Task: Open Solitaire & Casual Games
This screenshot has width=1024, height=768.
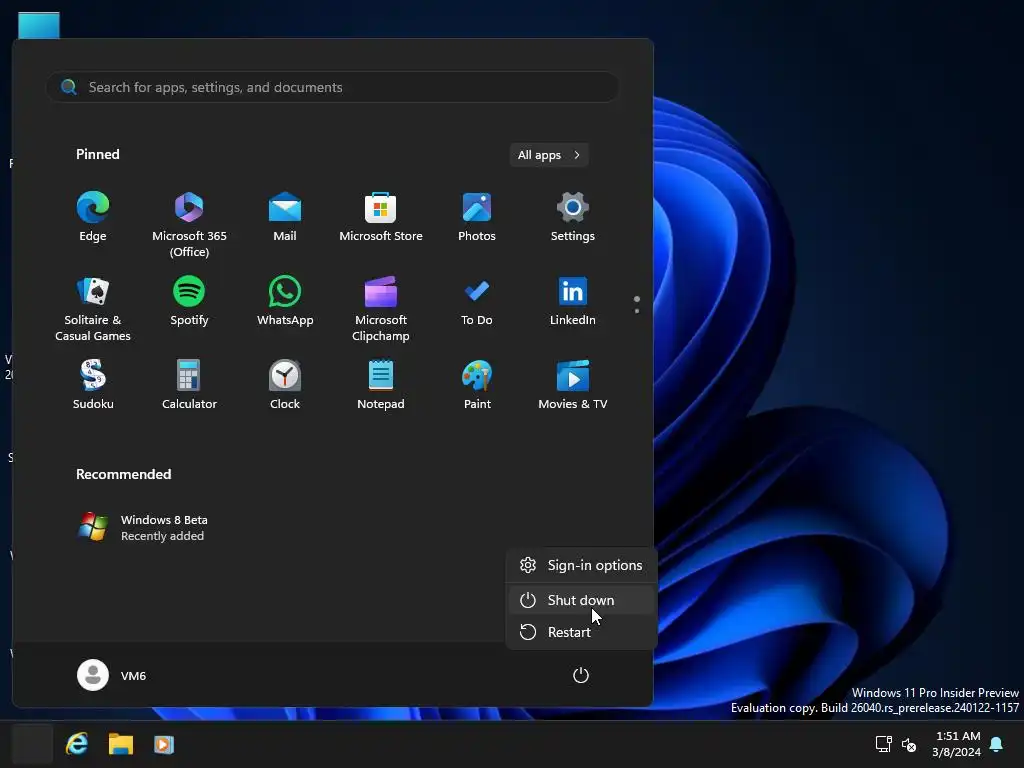Action: pyautogui.click(x=93, y=308)
